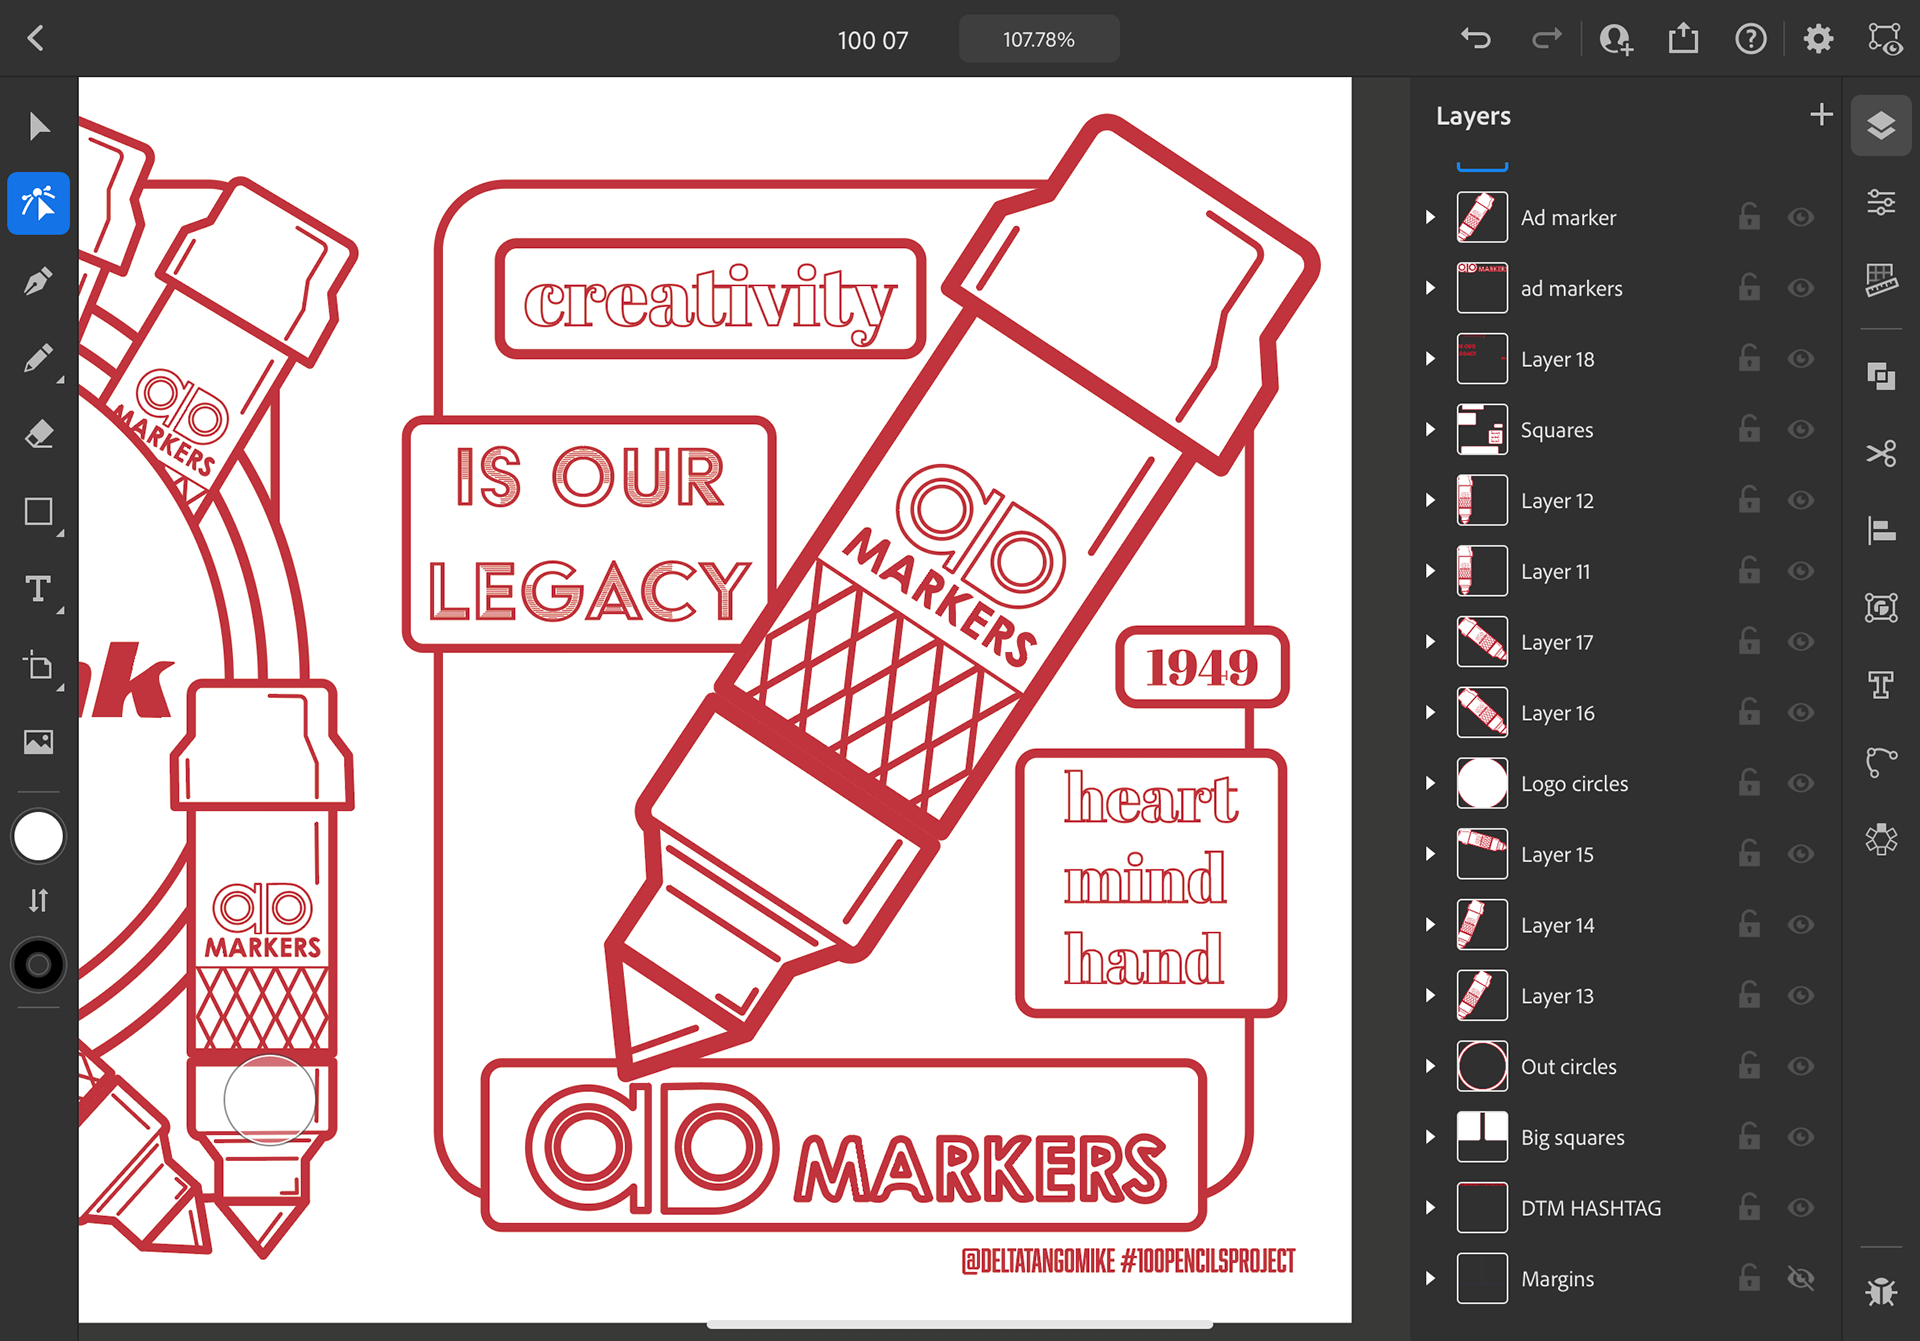The width and height of the screenshot is (1920, 1341).
Task: Select the Selection arrow tool
Action: 38,126
